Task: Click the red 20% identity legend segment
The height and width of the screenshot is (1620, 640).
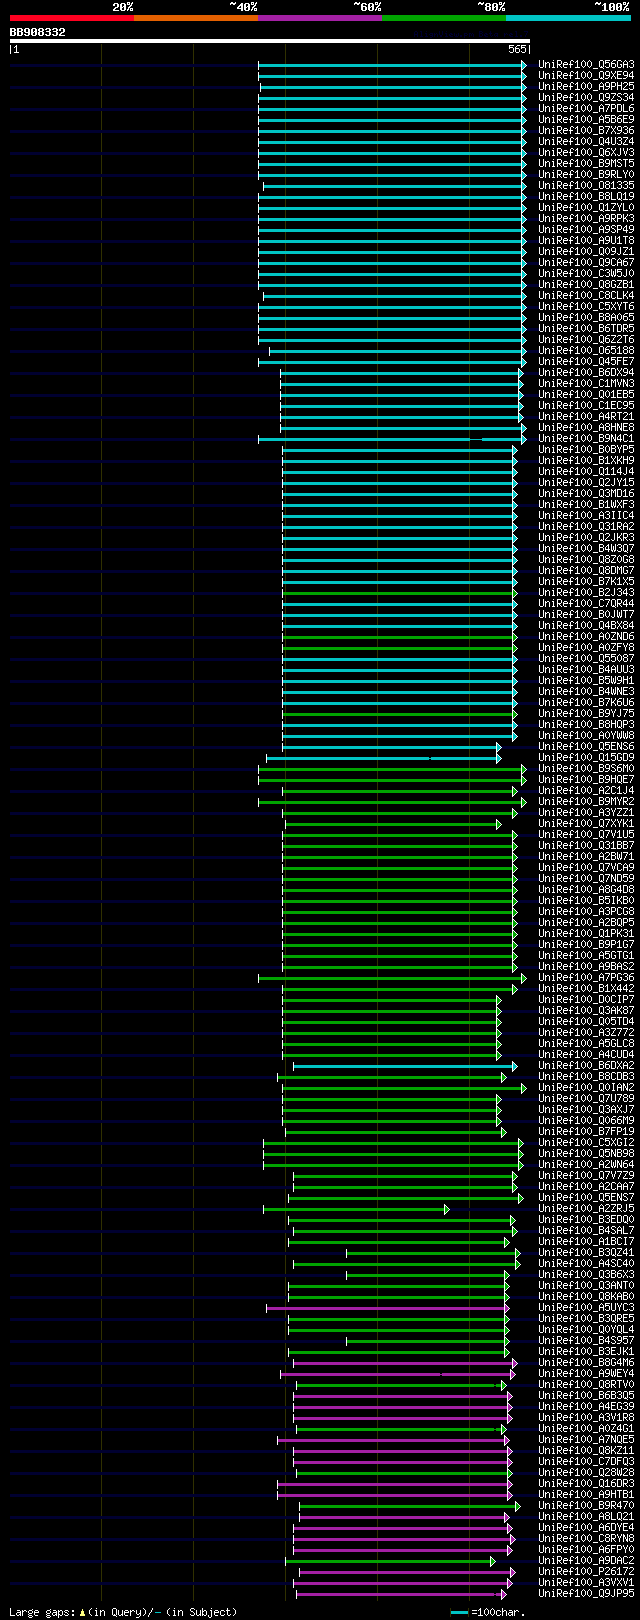Action: coord(72,18)
